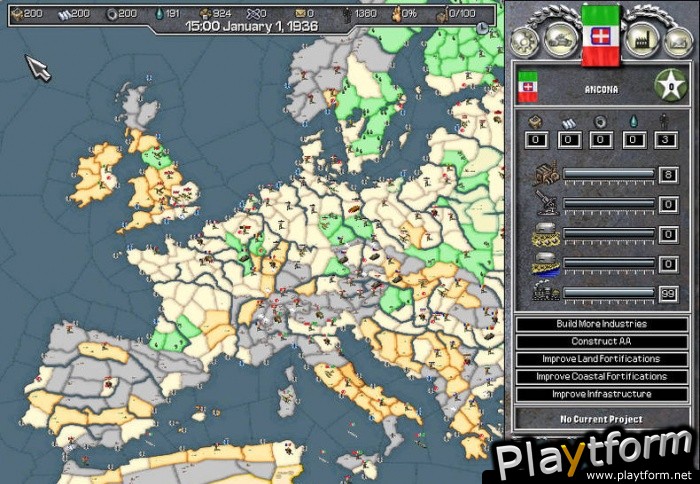Click the anti-aircraft gun icon

[546, 204]
